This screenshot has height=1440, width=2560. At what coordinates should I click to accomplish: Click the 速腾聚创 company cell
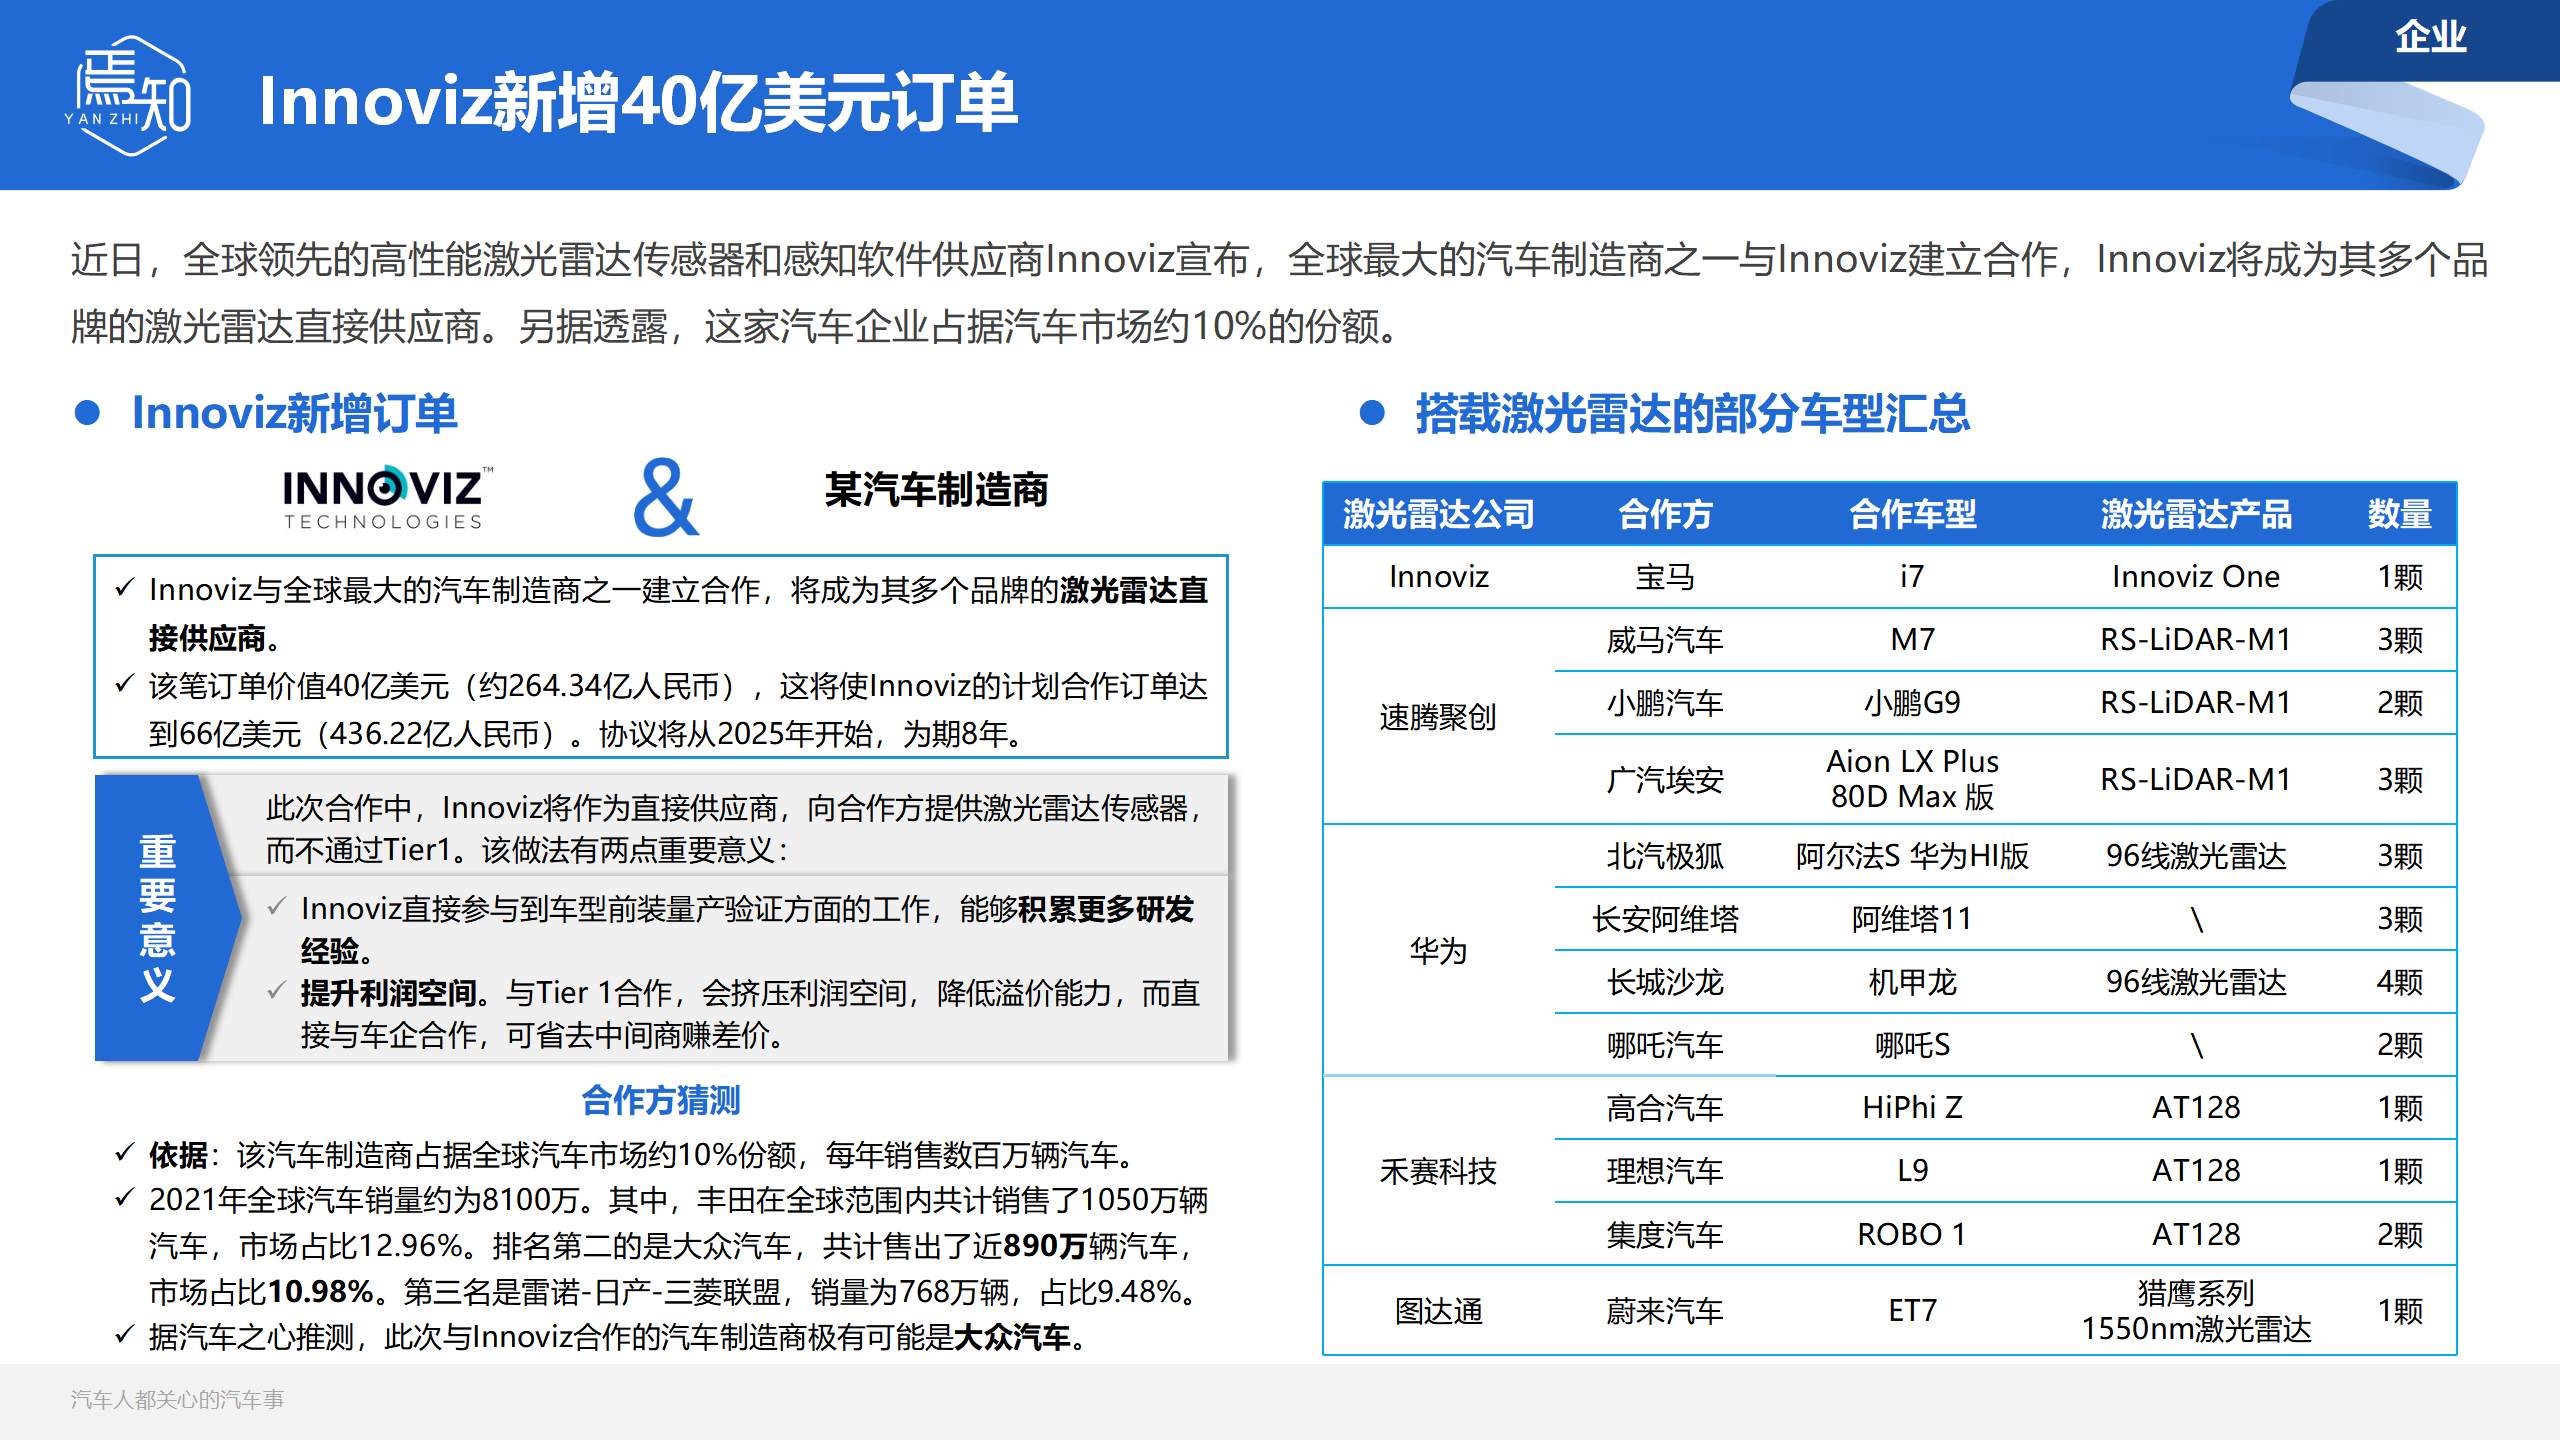[1438, 717]
